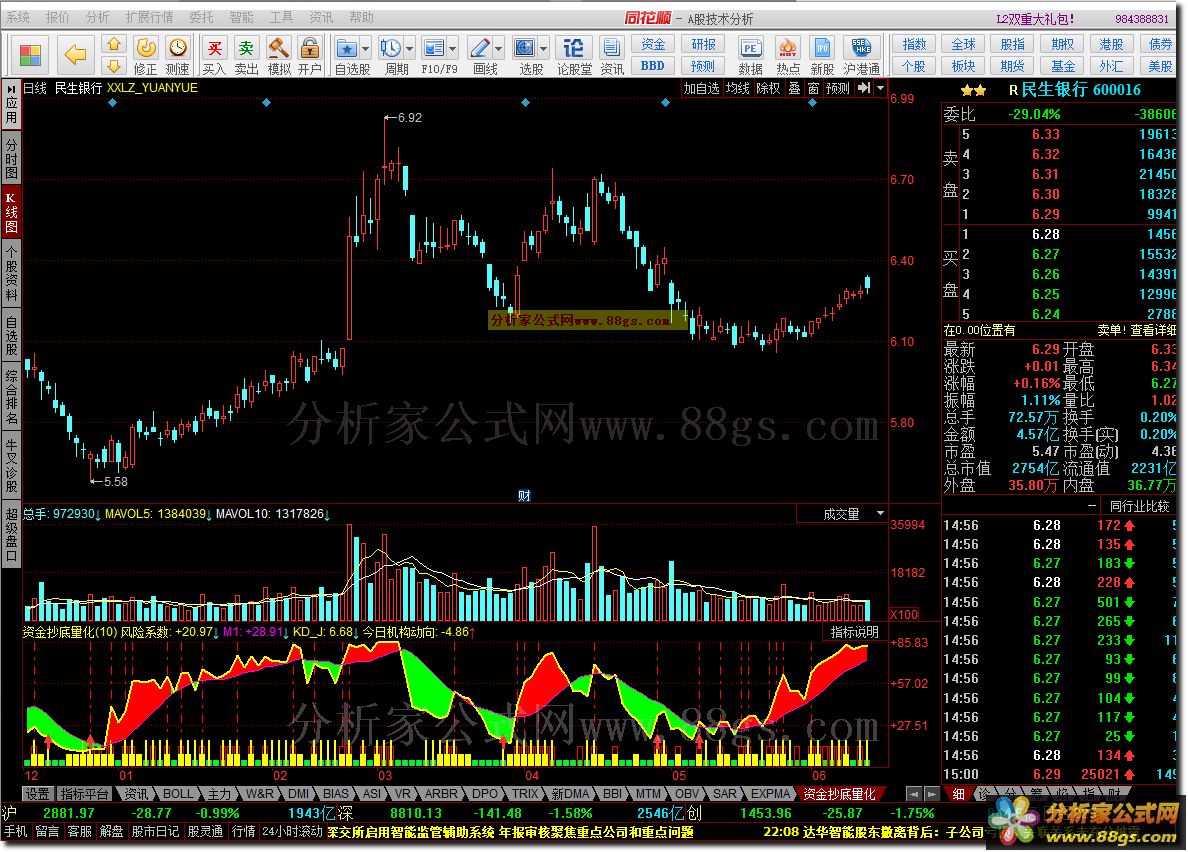
Task: Click the colorful home grid icon
Action: [x=31, y=55]
